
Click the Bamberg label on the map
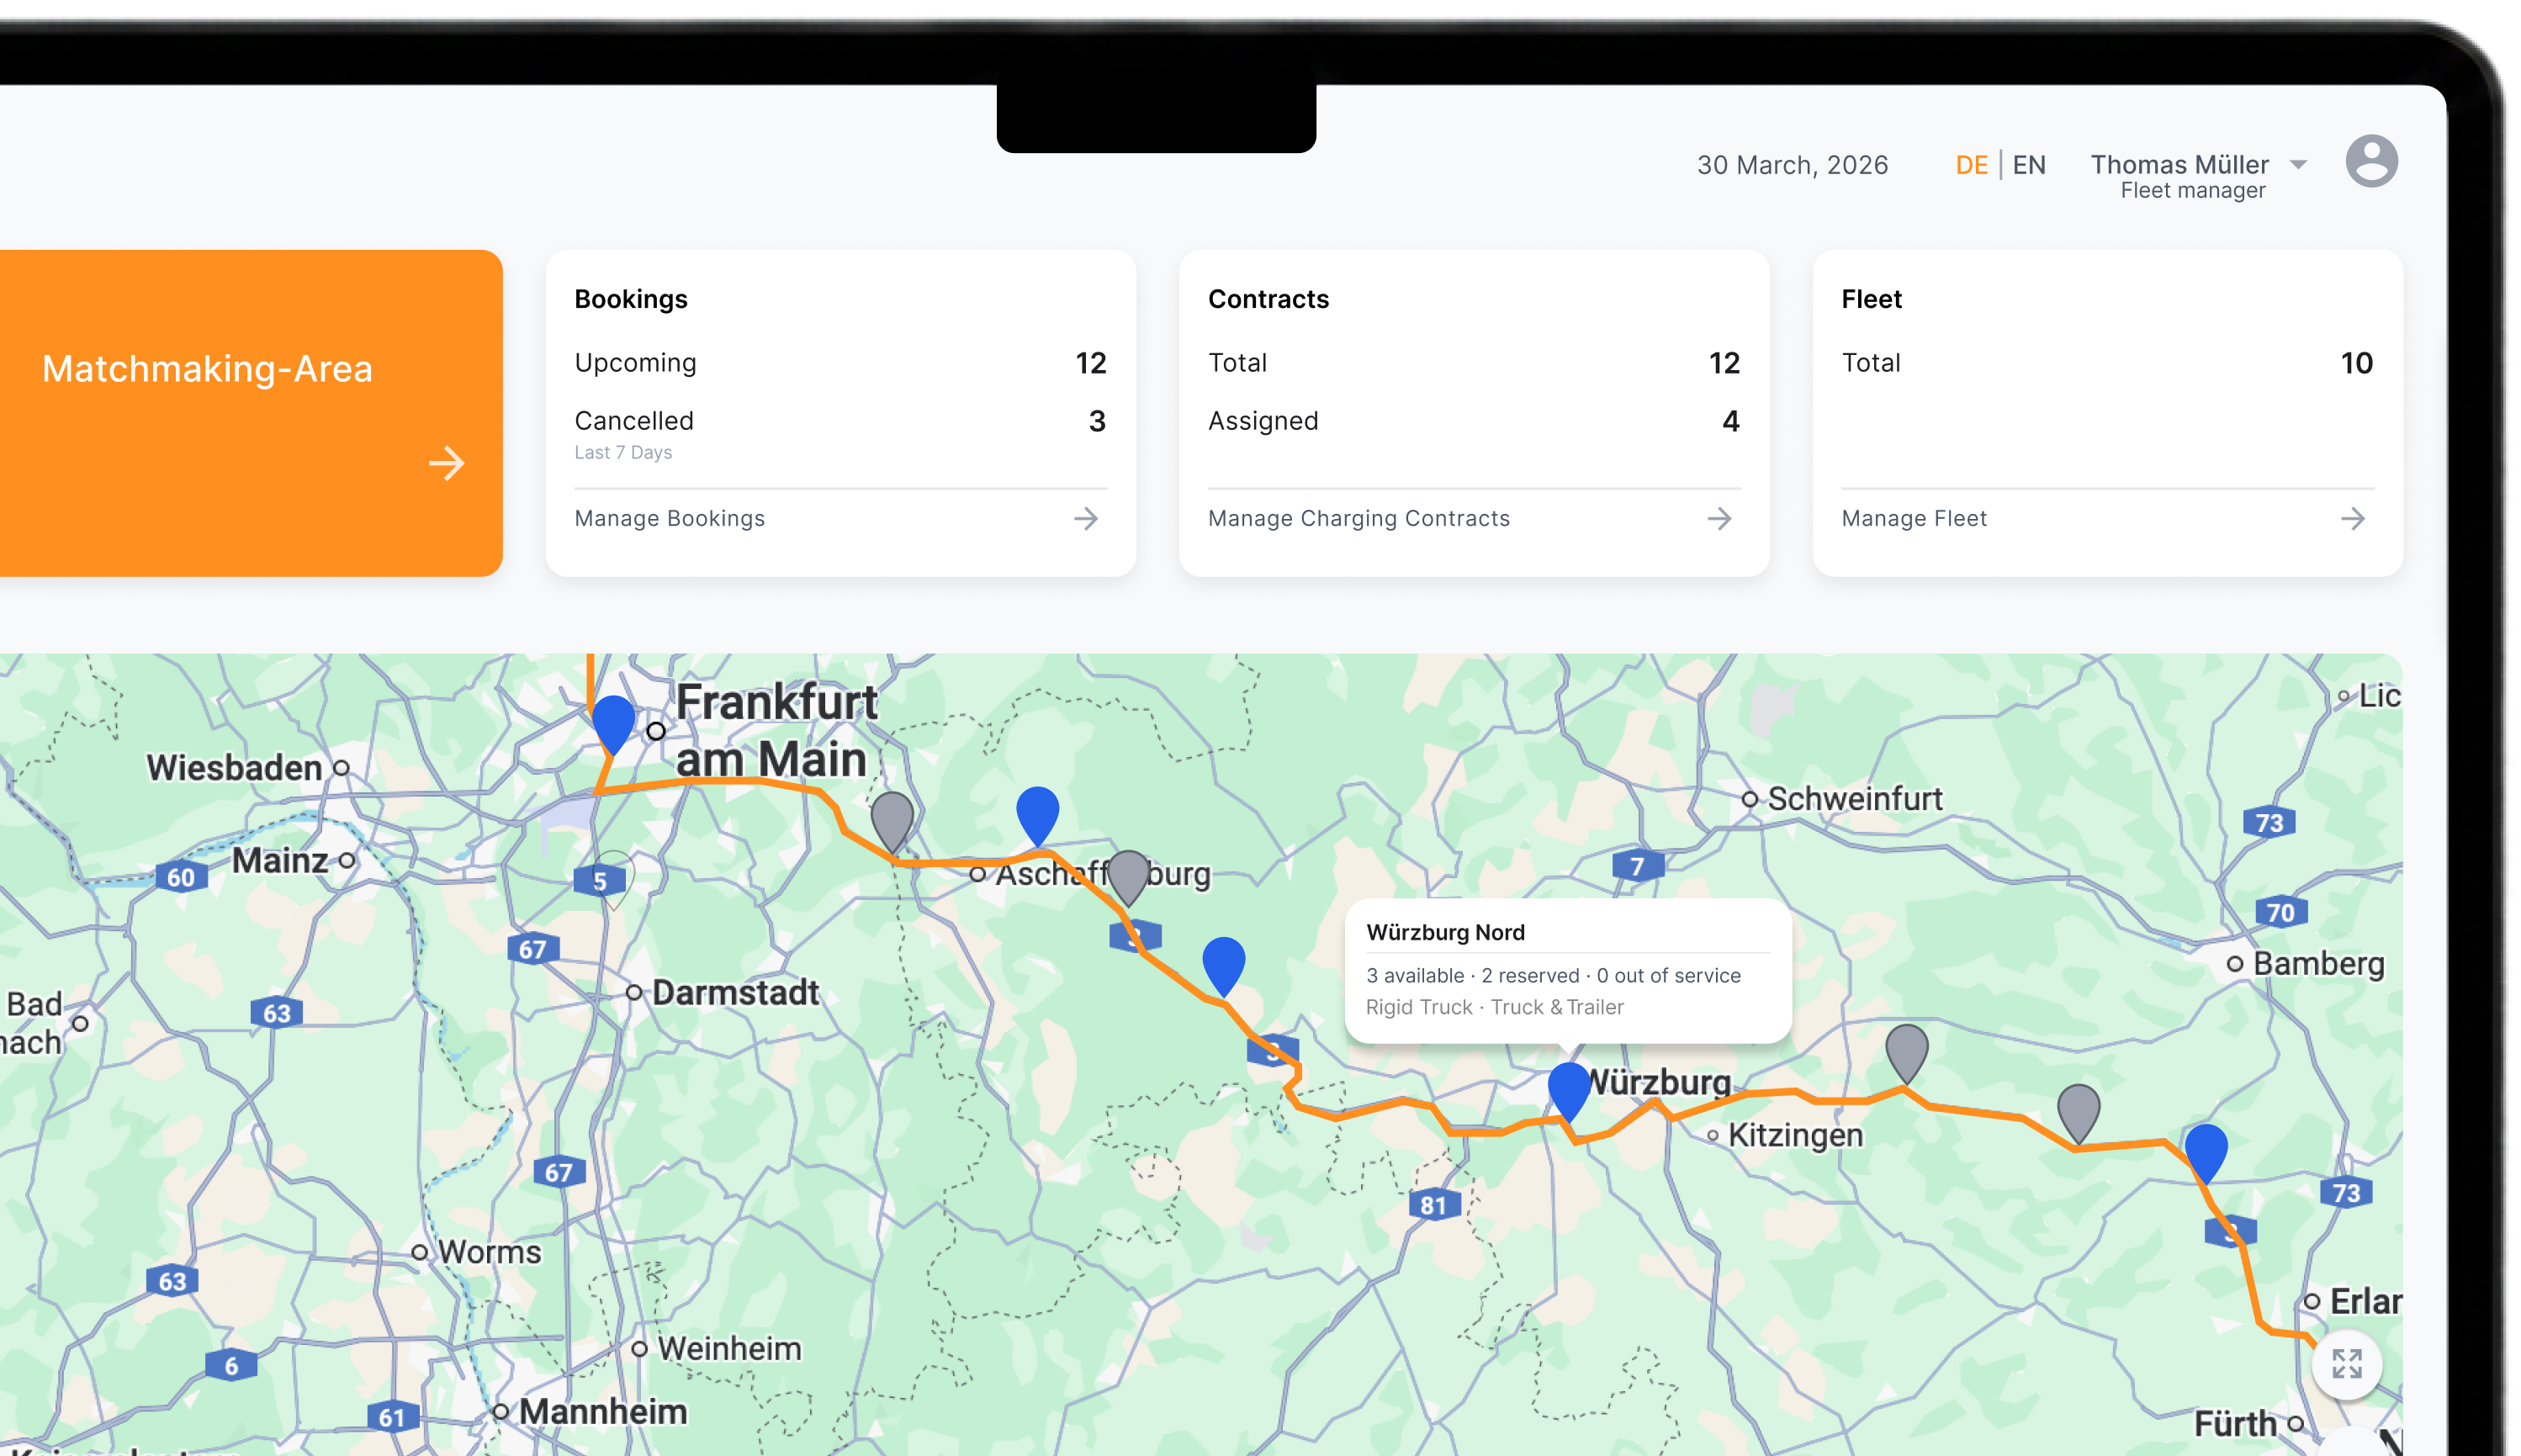[x=2318, y=963]
